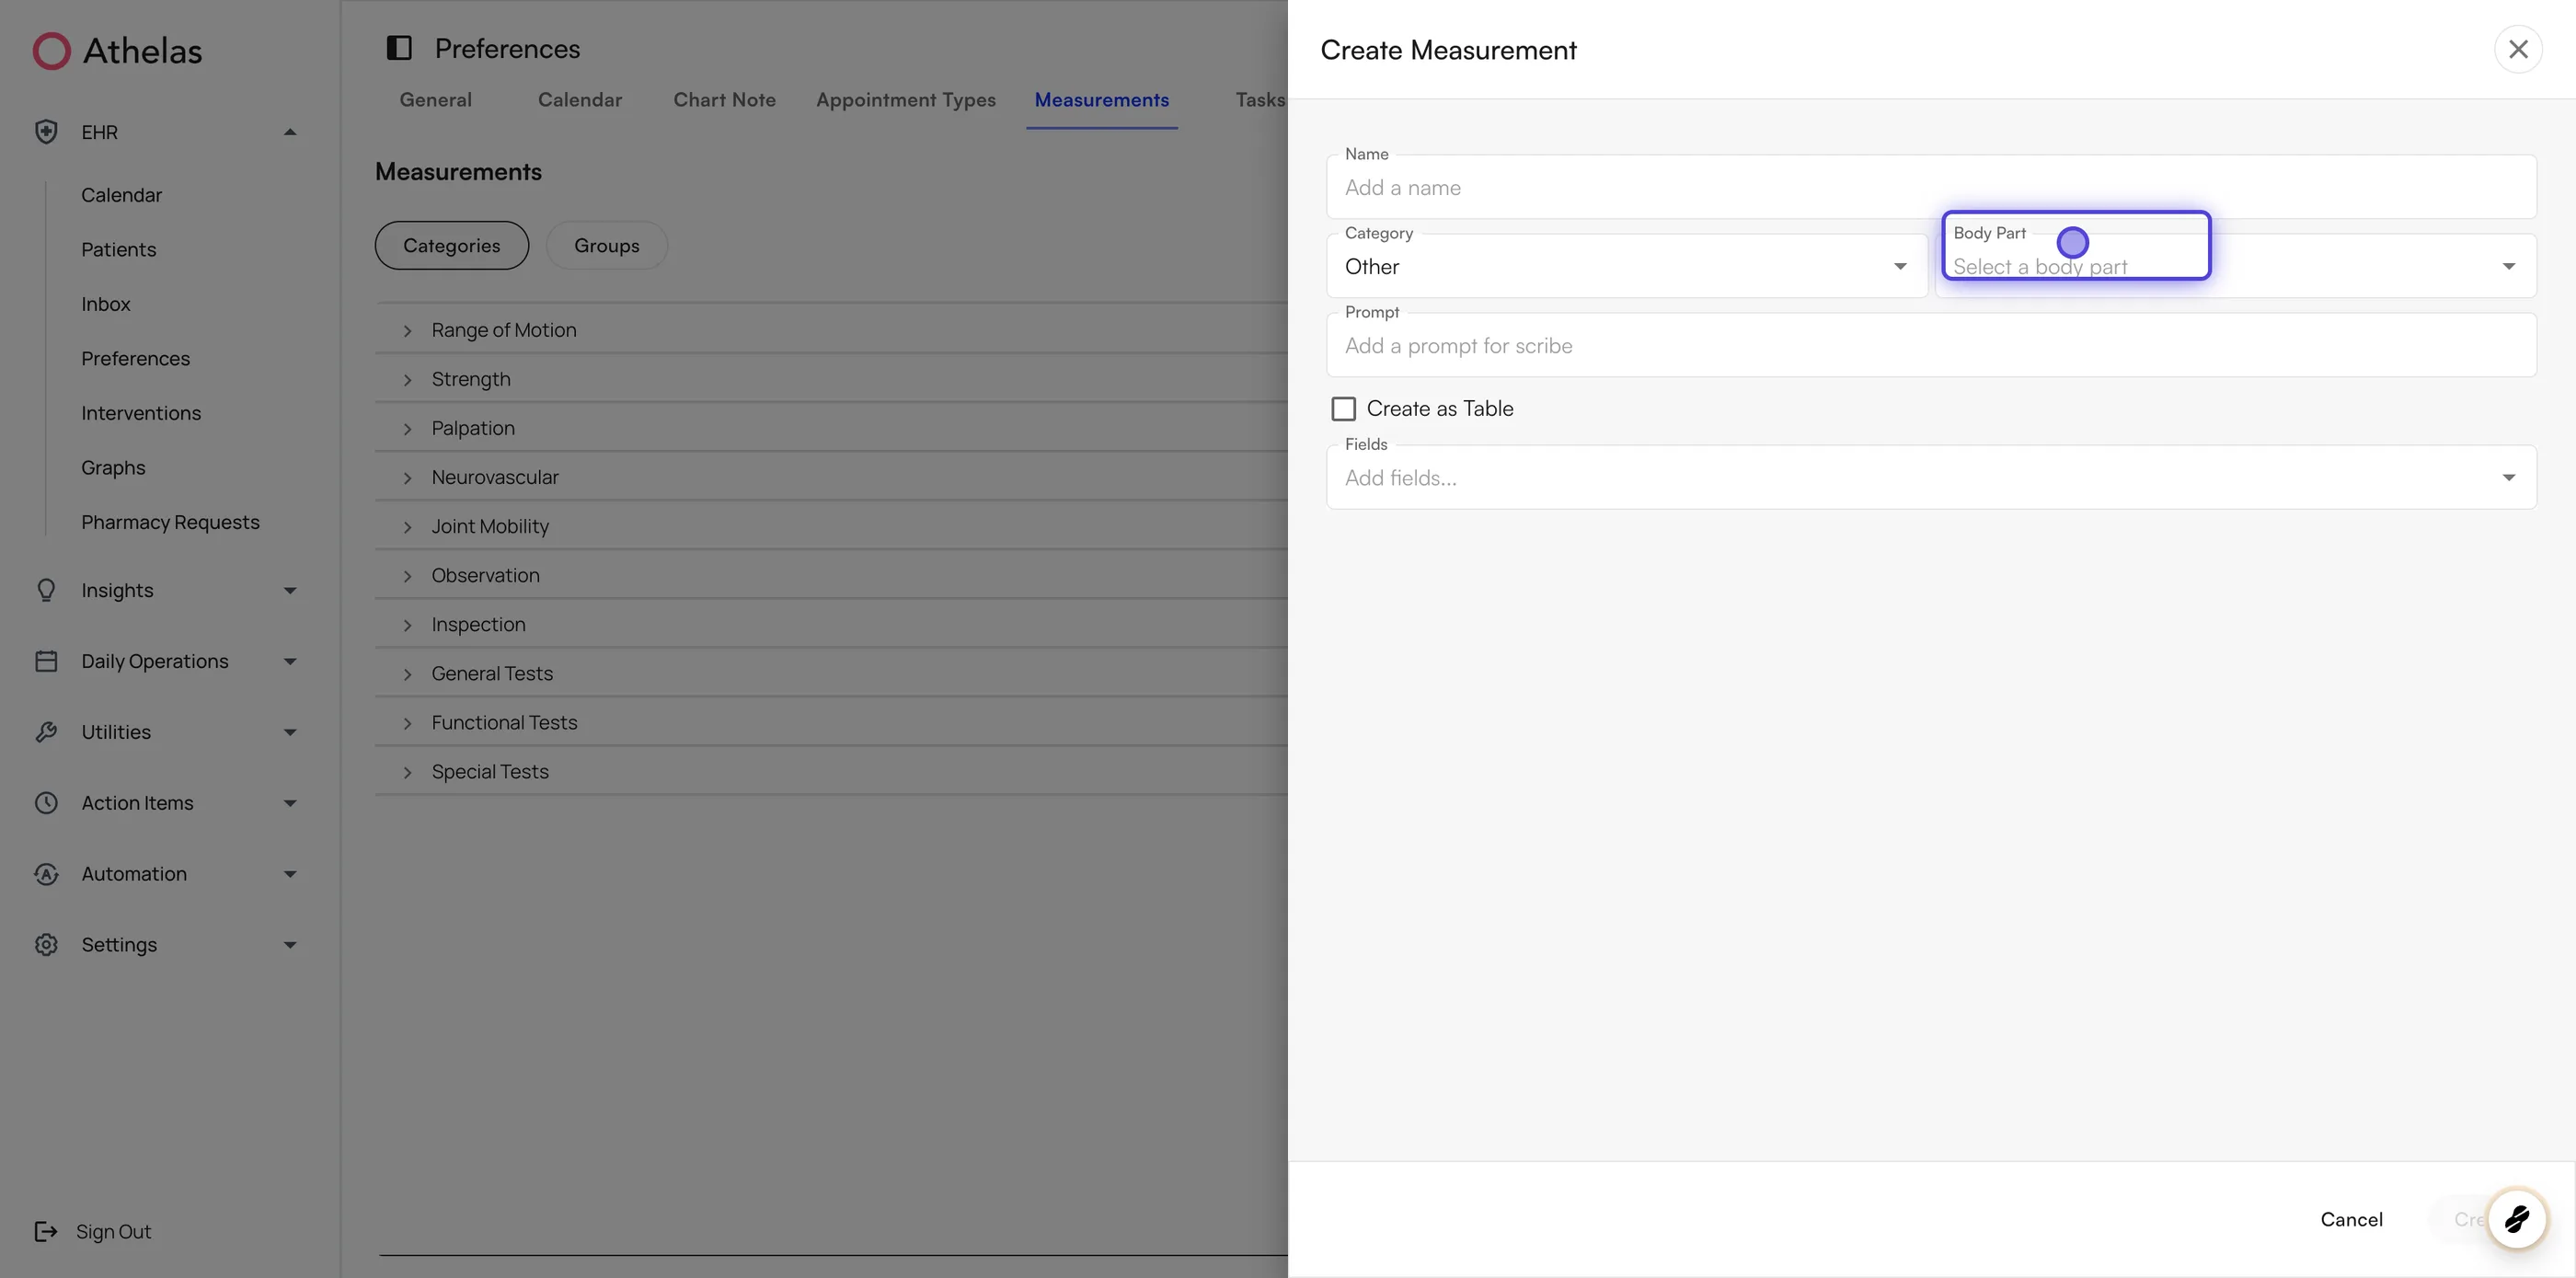The image size is (2576, 1278).
Task: Open Calendar in the sidebar
Action: click(x=121, y=195)
